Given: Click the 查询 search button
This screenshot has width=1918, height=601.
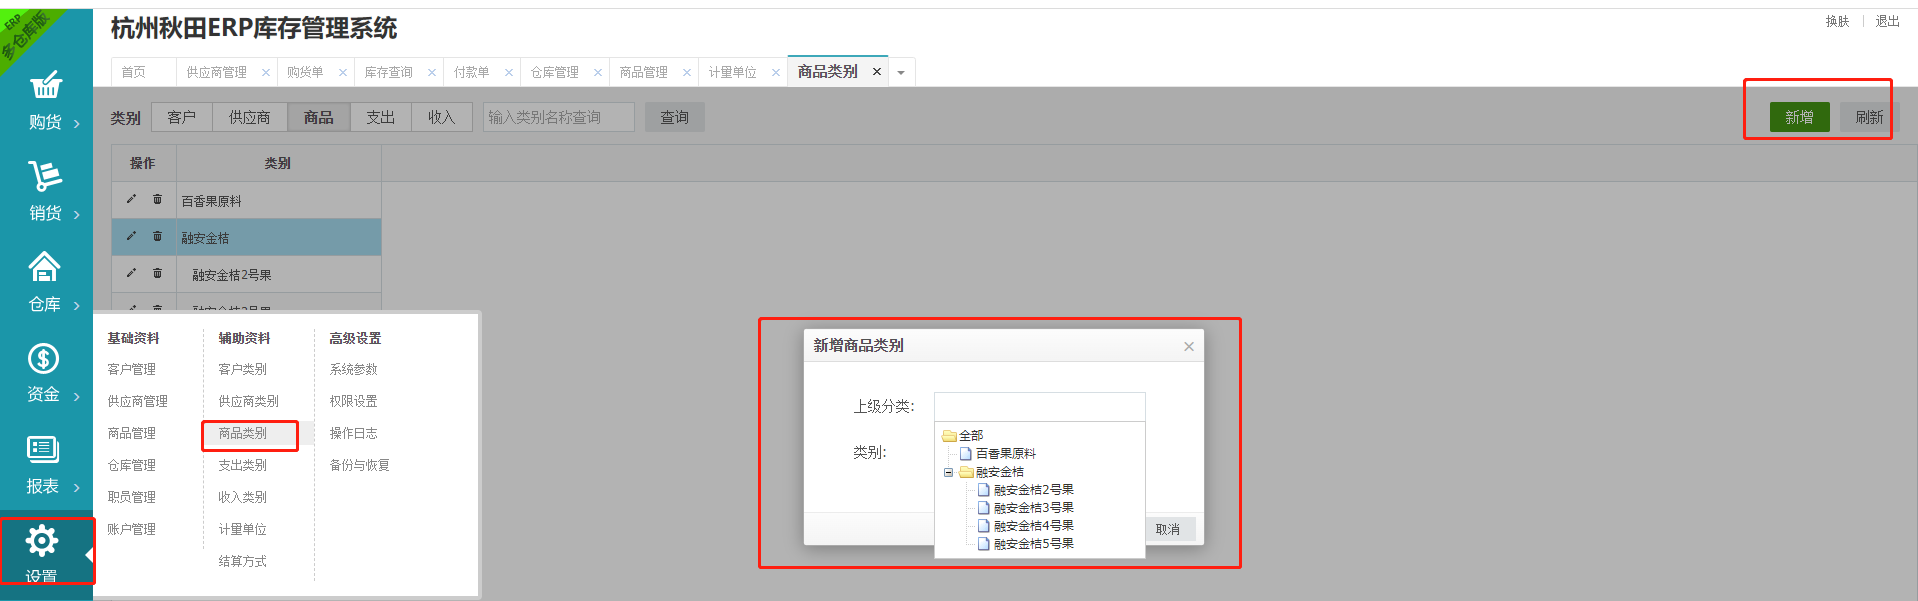Looking at the screenshot, I should point(674,117).
